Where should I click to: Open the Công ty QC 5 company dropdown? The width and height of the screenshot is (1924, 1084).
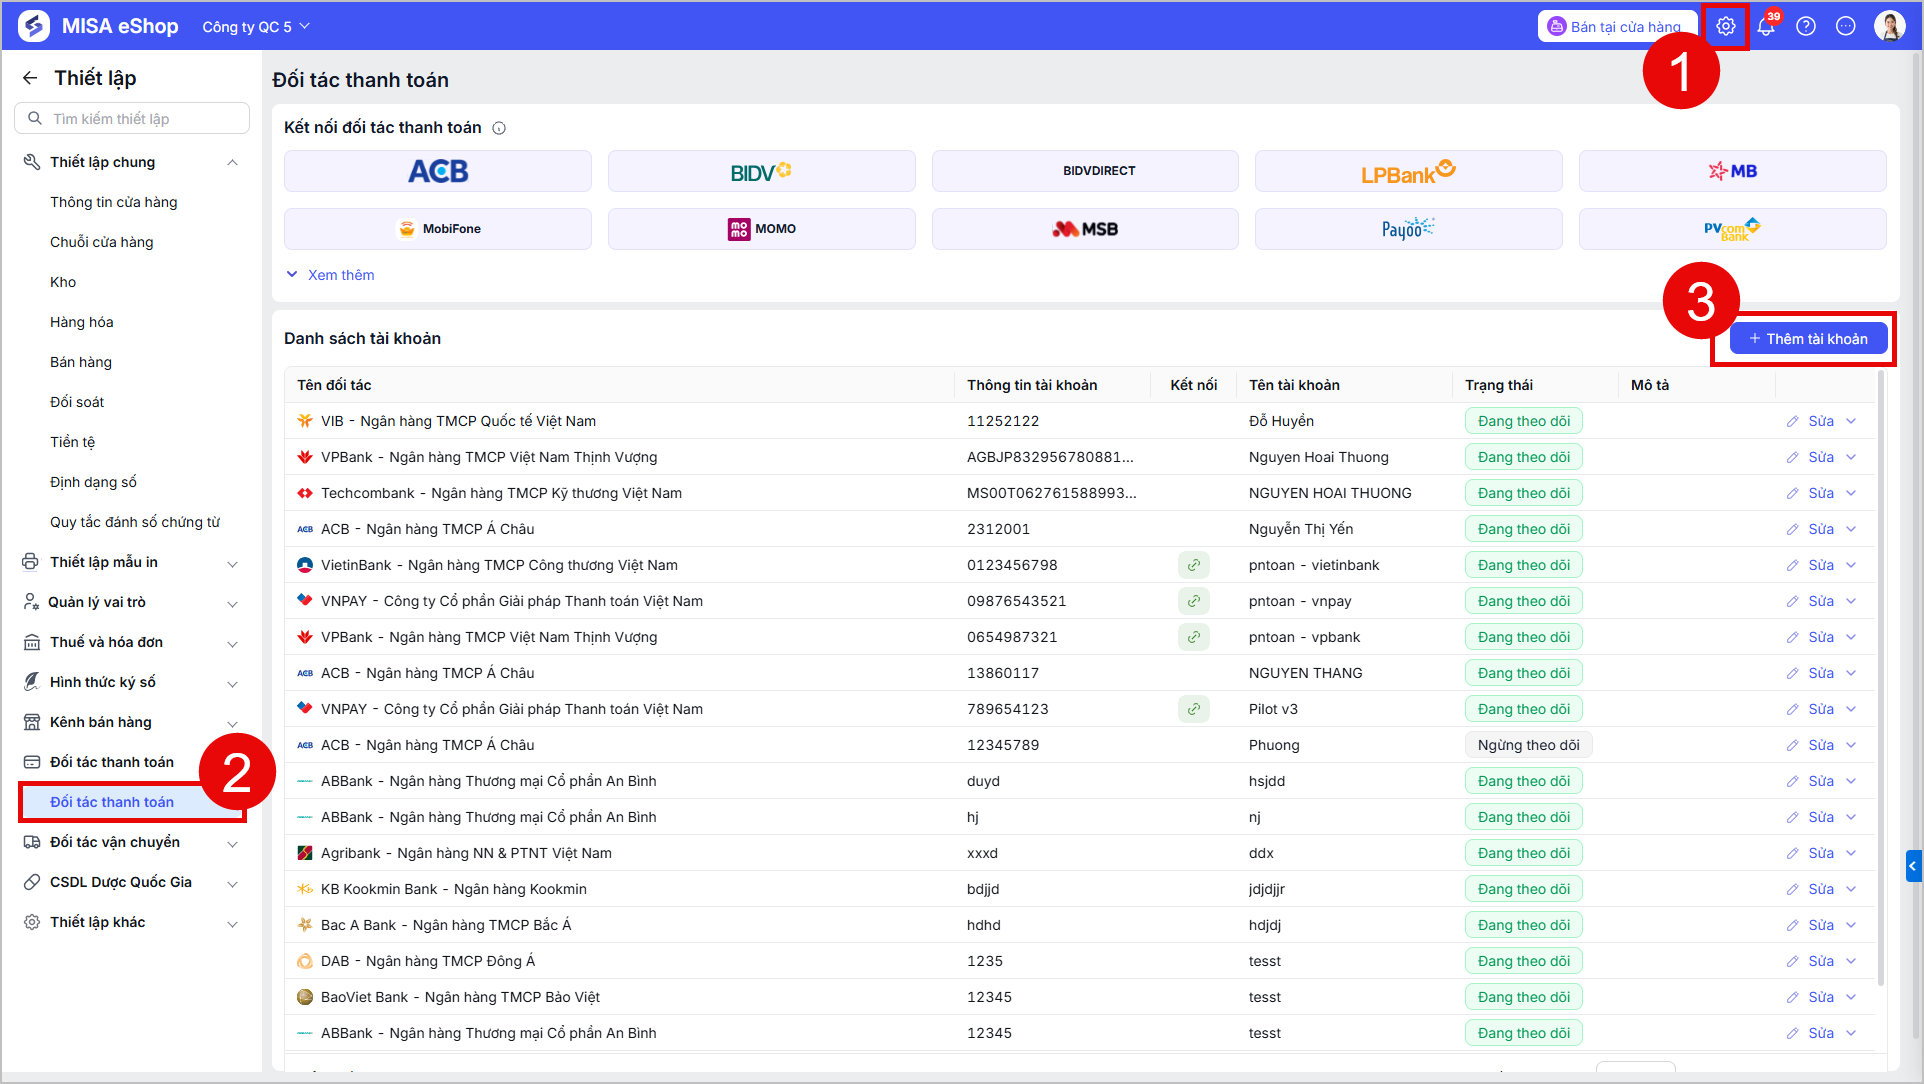click(x=256, y=27)
